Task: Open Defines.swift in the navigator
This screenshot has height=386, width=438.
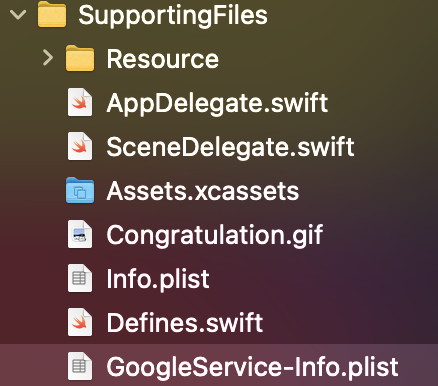Action: [x=185, y=322]
